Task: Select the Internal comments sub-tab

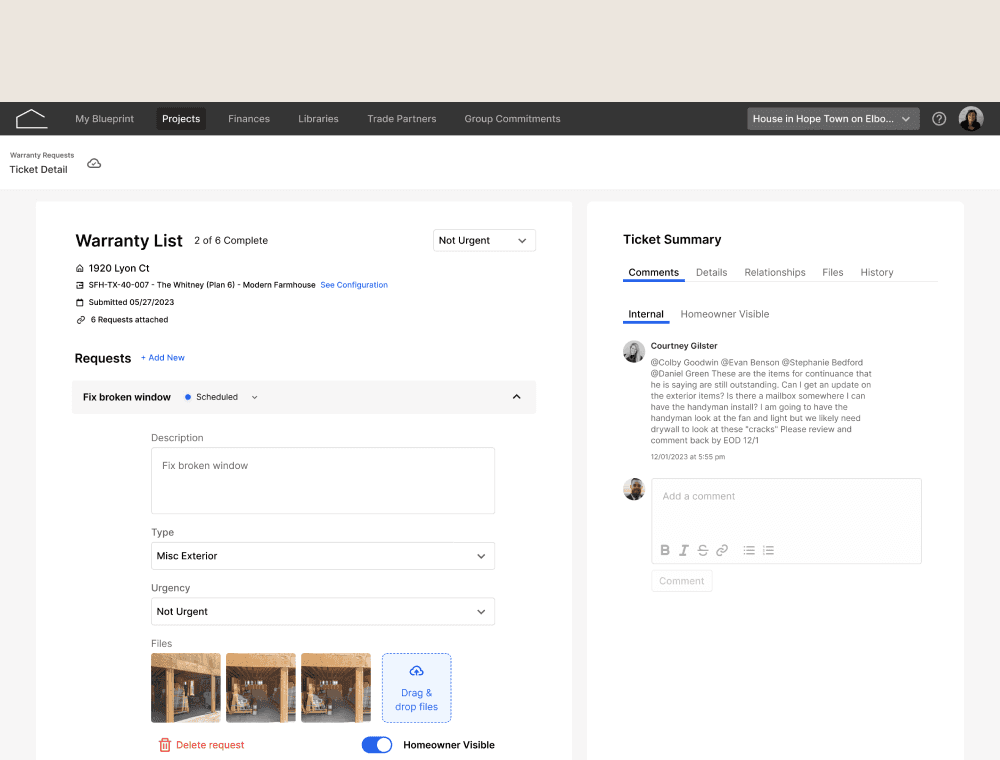Action: pyautogui.click(x=646, y=314)
